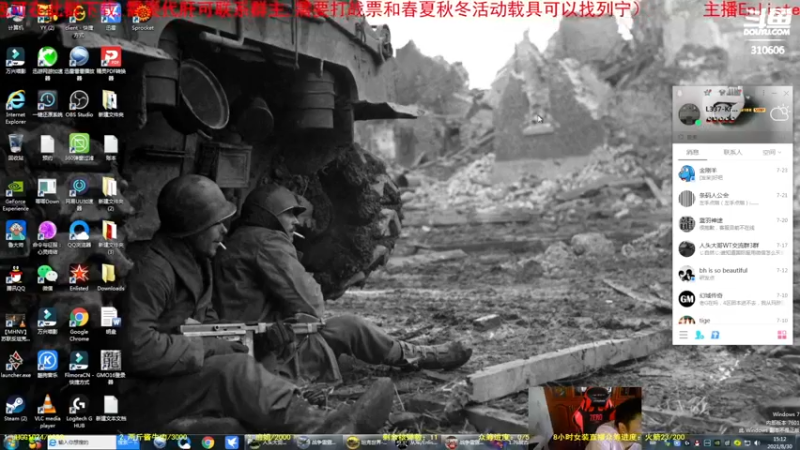The height and width of the screenshot is (450, 800).
Task: Expand the 空间 dropdown tab in QQ
Action: pyautogui.click(x=771, y=152)
